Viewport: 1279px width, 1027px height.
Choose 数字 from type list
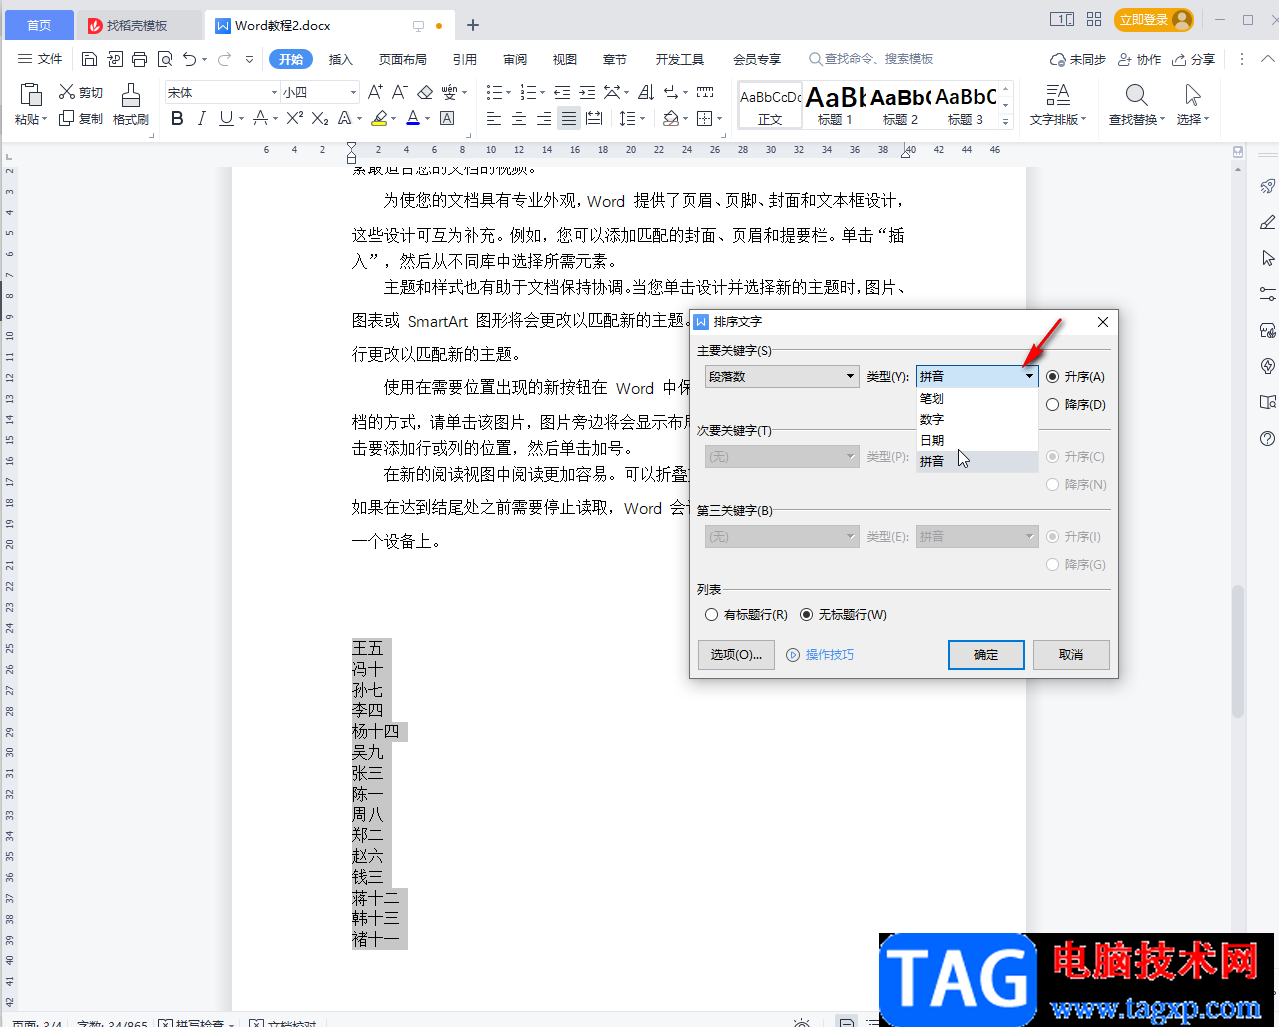coord(977,419)
